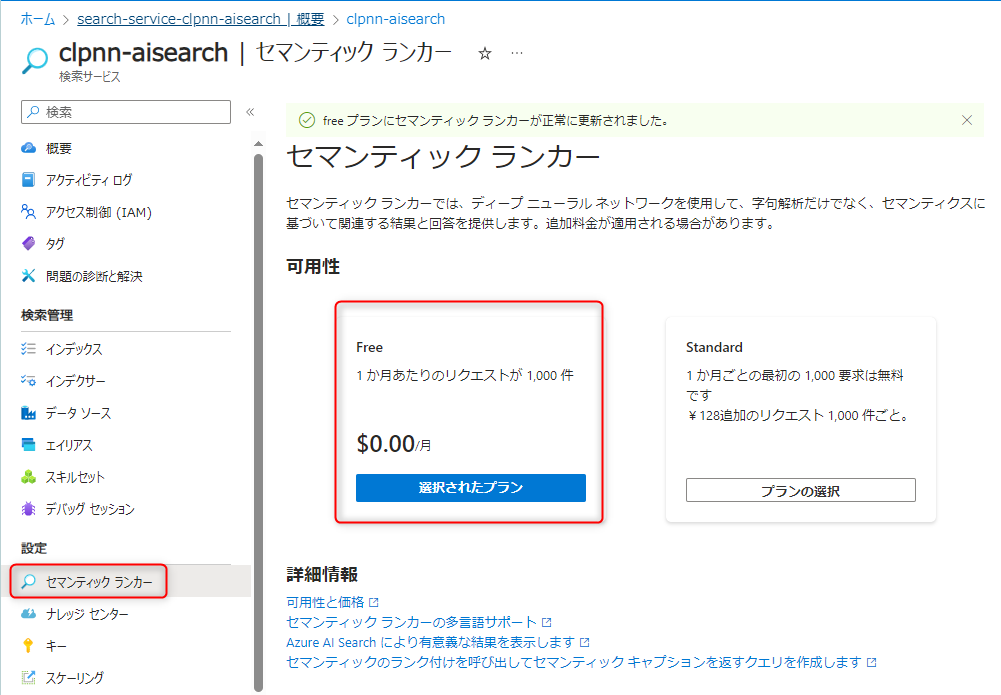
Task: Open the インデックス menu item
Action: (73, 349)
